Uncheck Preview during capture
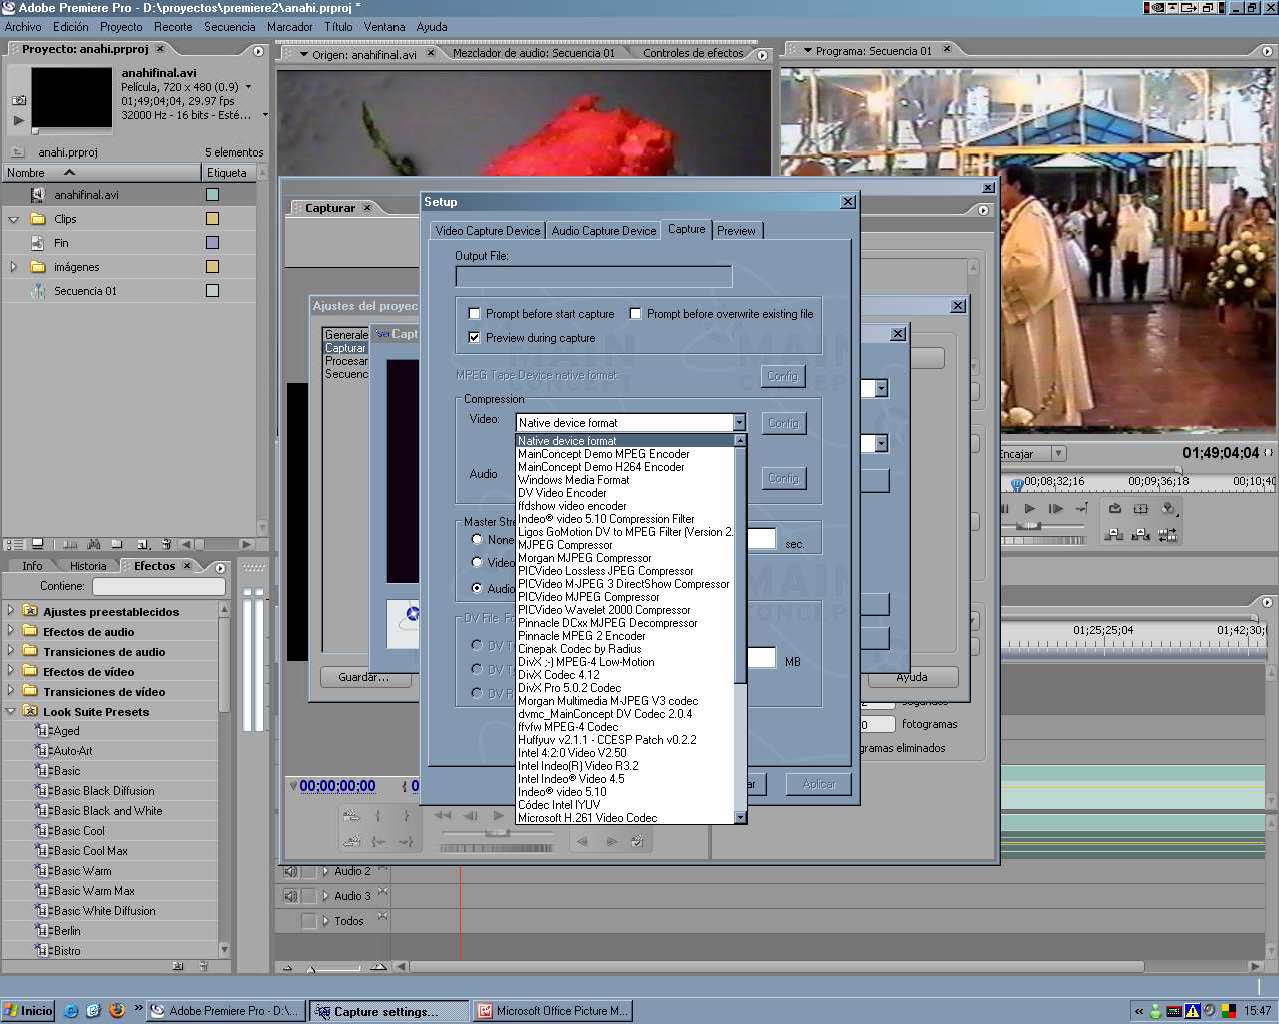This screenshot has height=1024, width=1279. 475,338
